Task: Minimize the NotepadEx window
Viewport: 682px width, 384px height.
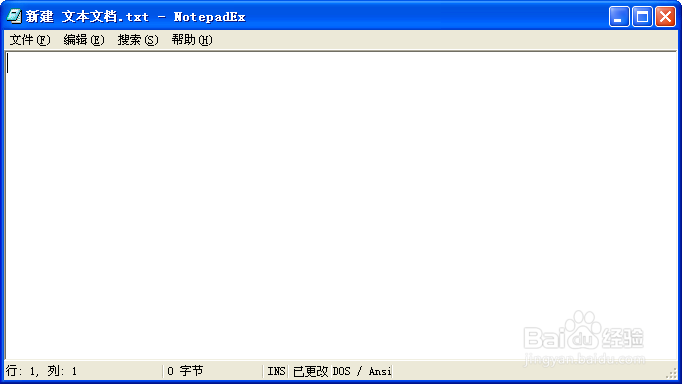Action: pyautogui.click(x=619, y=17)
